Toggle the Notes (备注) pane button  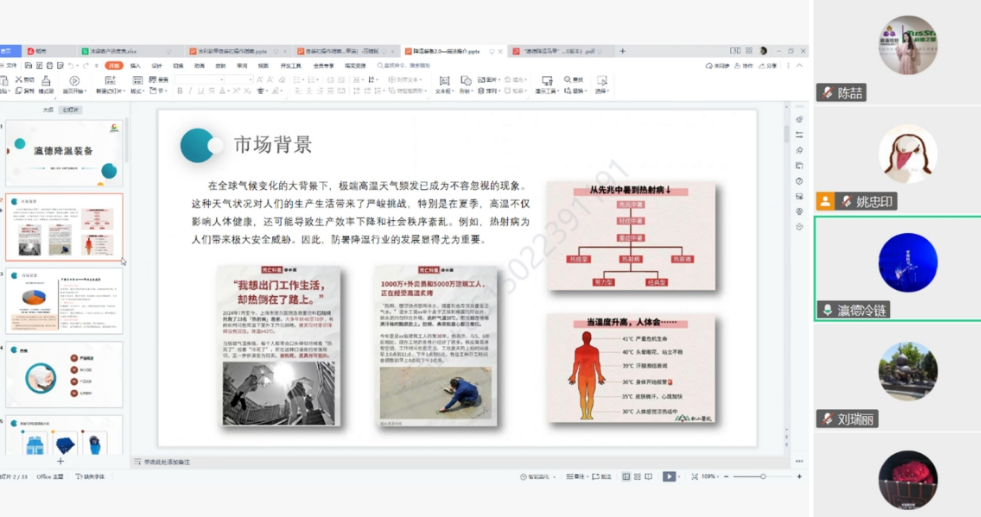click(576, 476)
